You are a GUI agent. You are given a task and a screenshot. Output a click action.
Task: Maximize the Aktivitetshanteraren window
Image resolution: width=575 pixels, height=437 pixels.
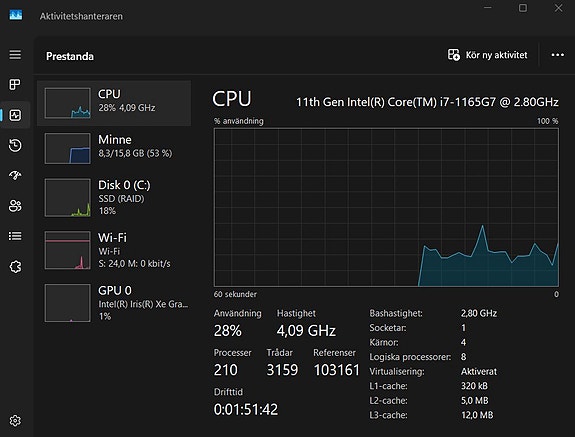pos(523,8)
